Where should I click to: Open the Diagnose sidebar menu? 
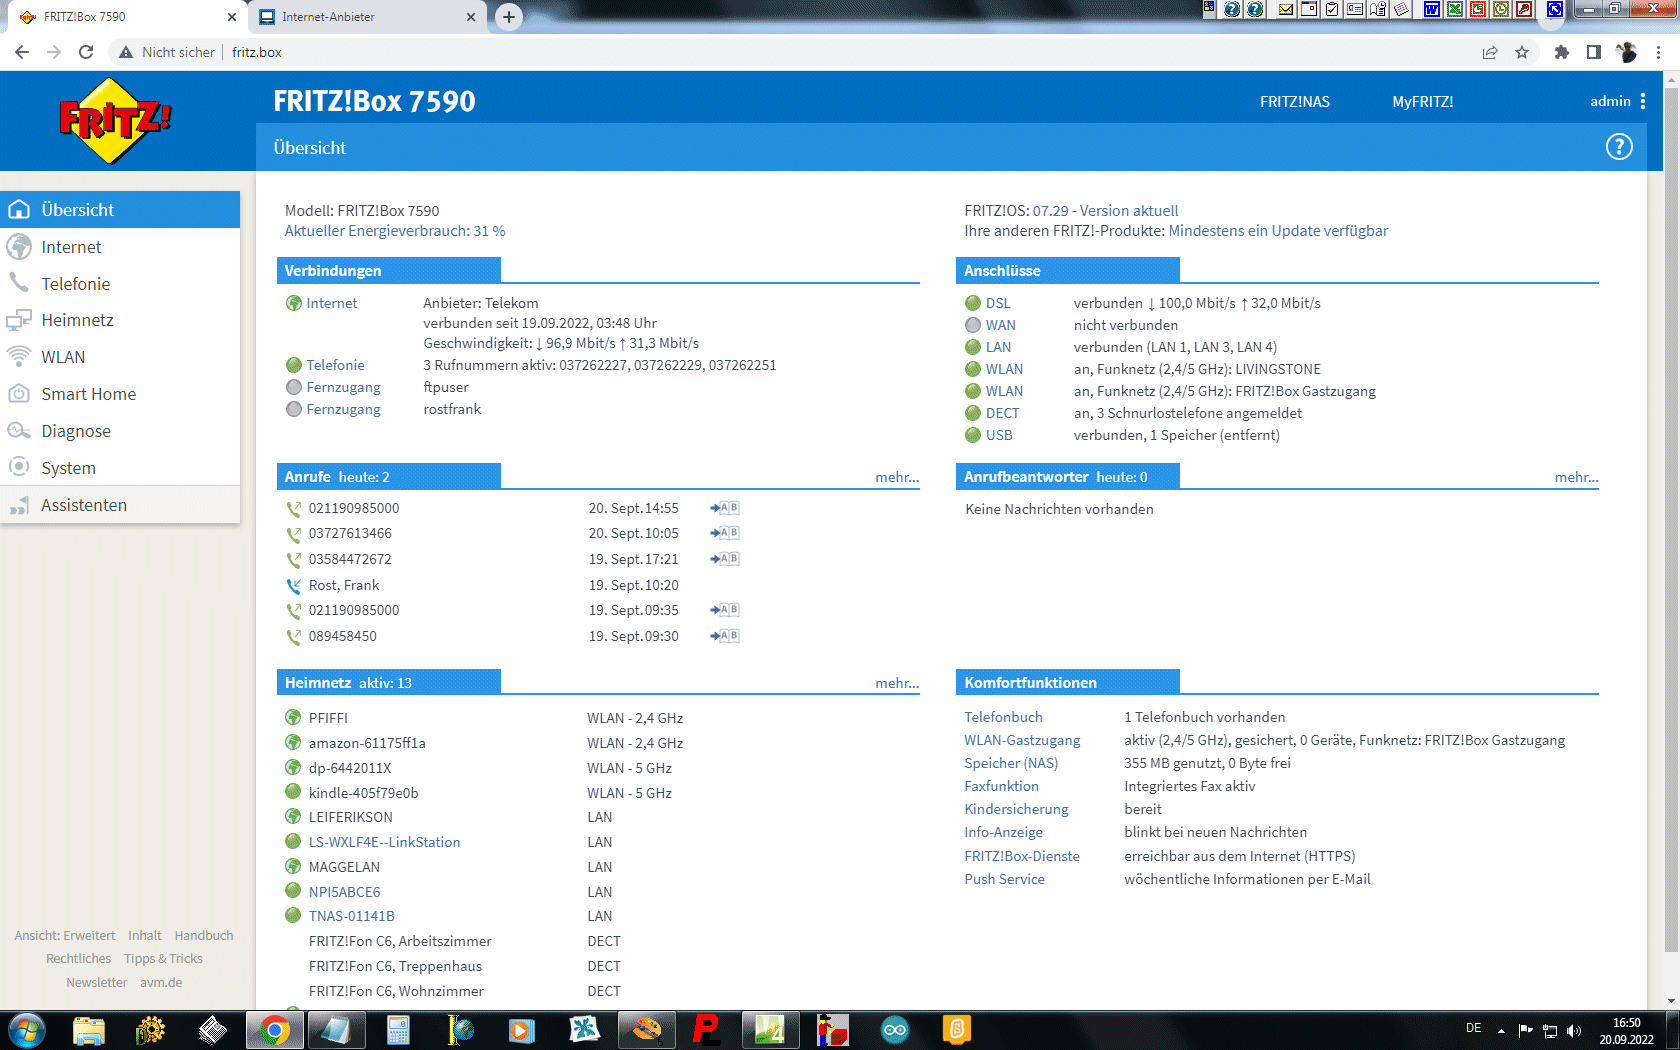(x=120, y=431)
